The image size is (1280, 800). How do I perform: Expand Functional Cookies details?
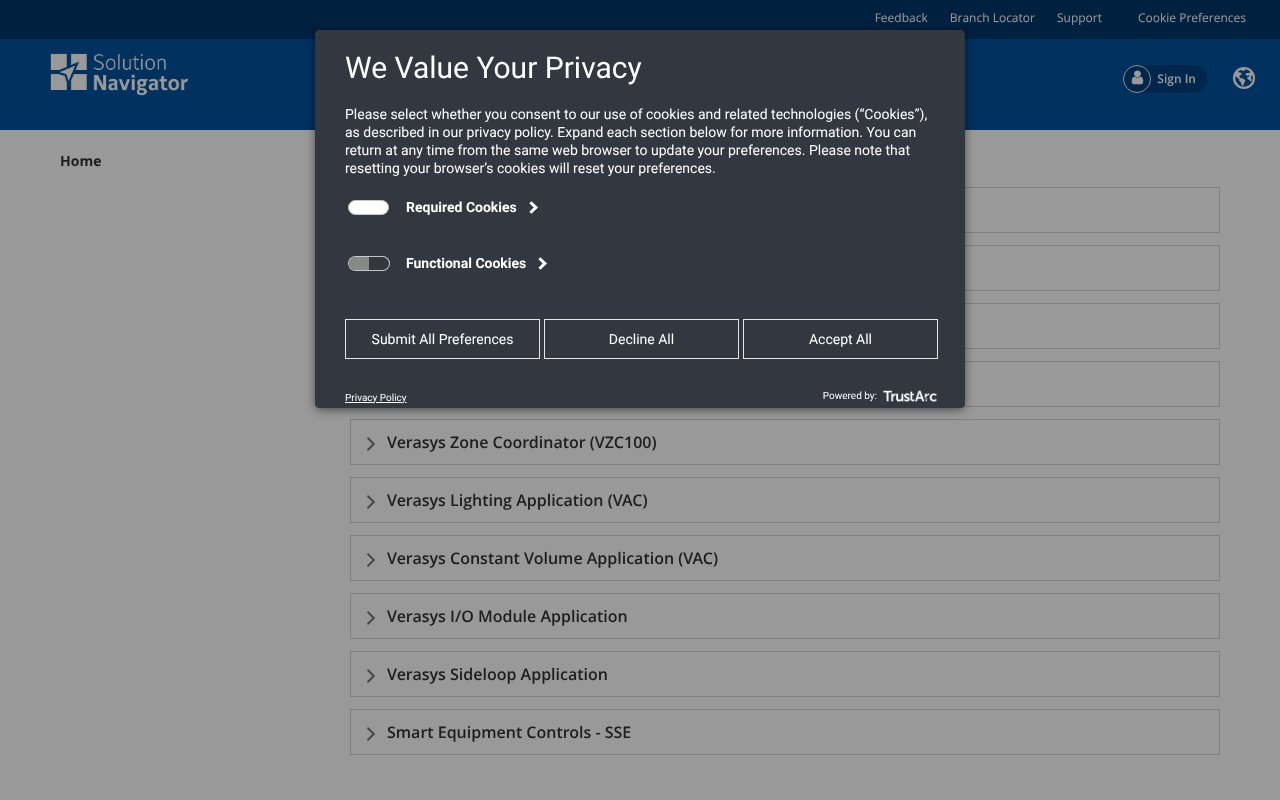[541, 263]
